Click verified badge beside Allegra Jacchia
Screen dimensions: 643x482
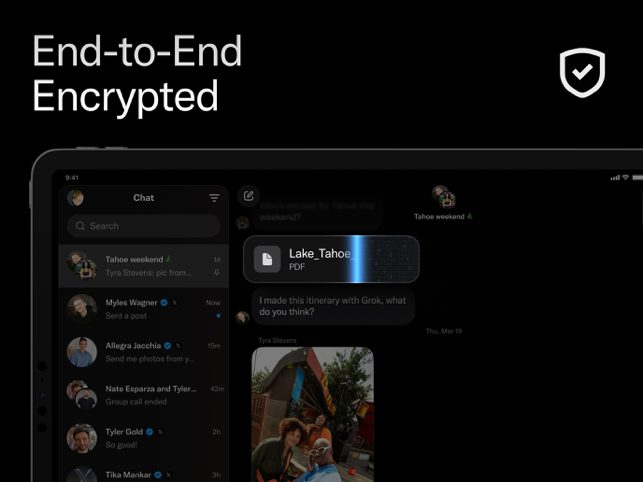pyautogui.click(x=167, y=346)
